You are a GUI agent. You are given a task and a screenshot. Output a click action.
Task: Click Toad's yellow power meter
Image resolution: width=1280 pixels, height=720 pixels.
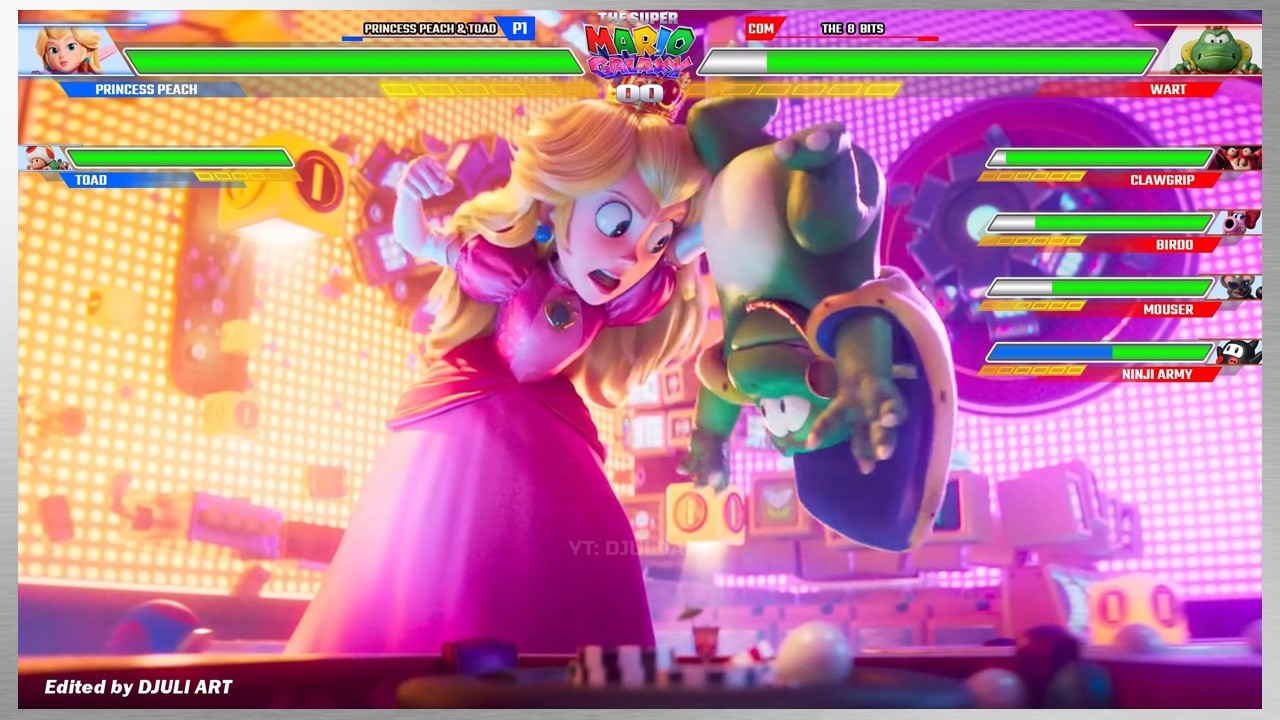coord(245,176)
